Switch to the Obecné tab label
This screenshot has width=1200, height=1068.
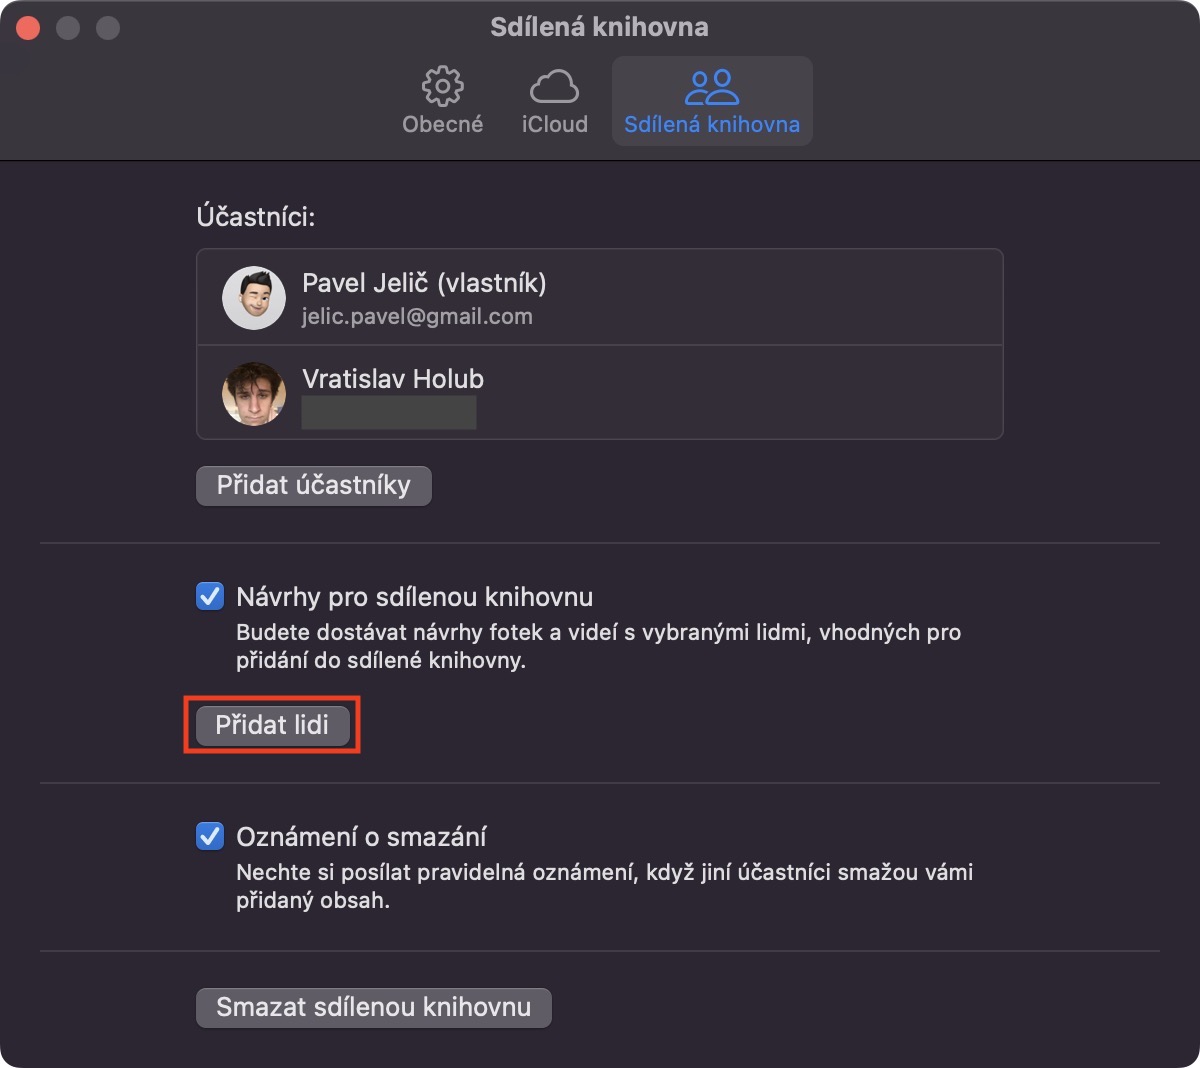[x=442, y=125]
